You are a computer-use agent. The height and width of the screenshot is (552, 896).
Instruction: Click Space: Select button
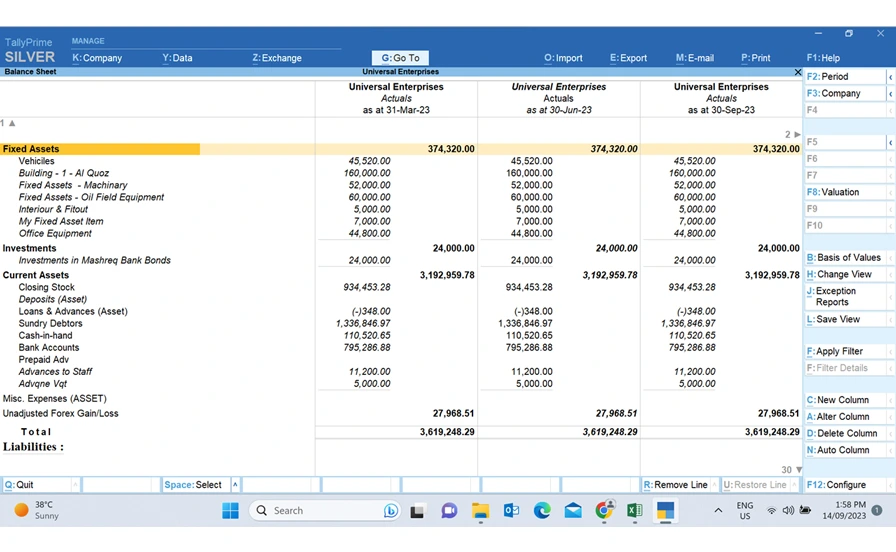point(196,485)
